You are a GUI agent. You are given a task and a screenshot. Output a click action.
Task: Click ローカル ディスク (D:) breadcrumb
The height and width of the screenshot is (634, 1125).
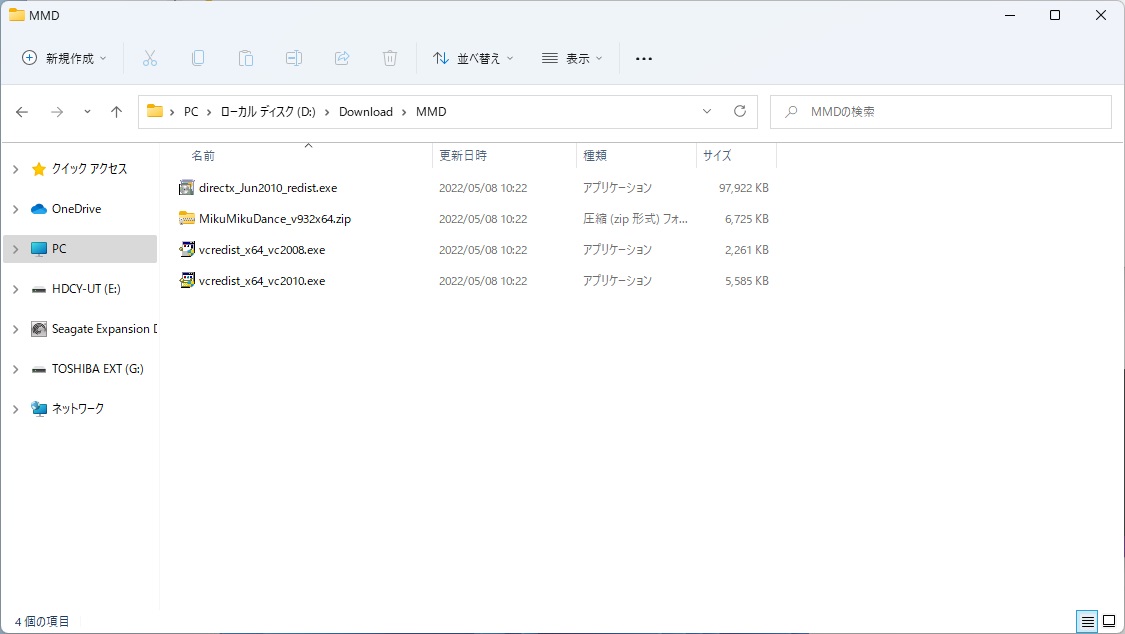(268, 112)
